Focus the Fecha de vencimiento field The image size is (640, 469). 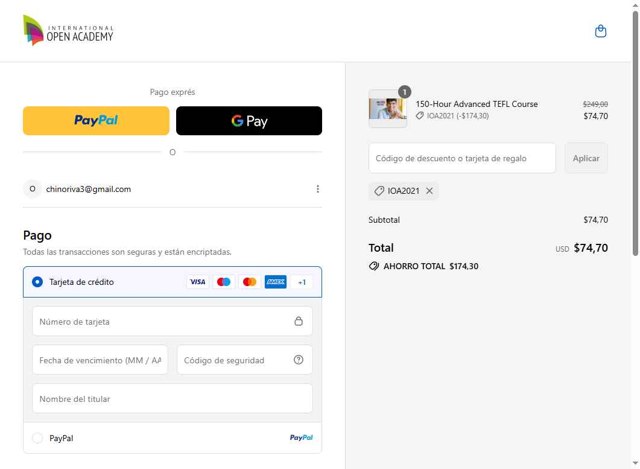[100, 360]
